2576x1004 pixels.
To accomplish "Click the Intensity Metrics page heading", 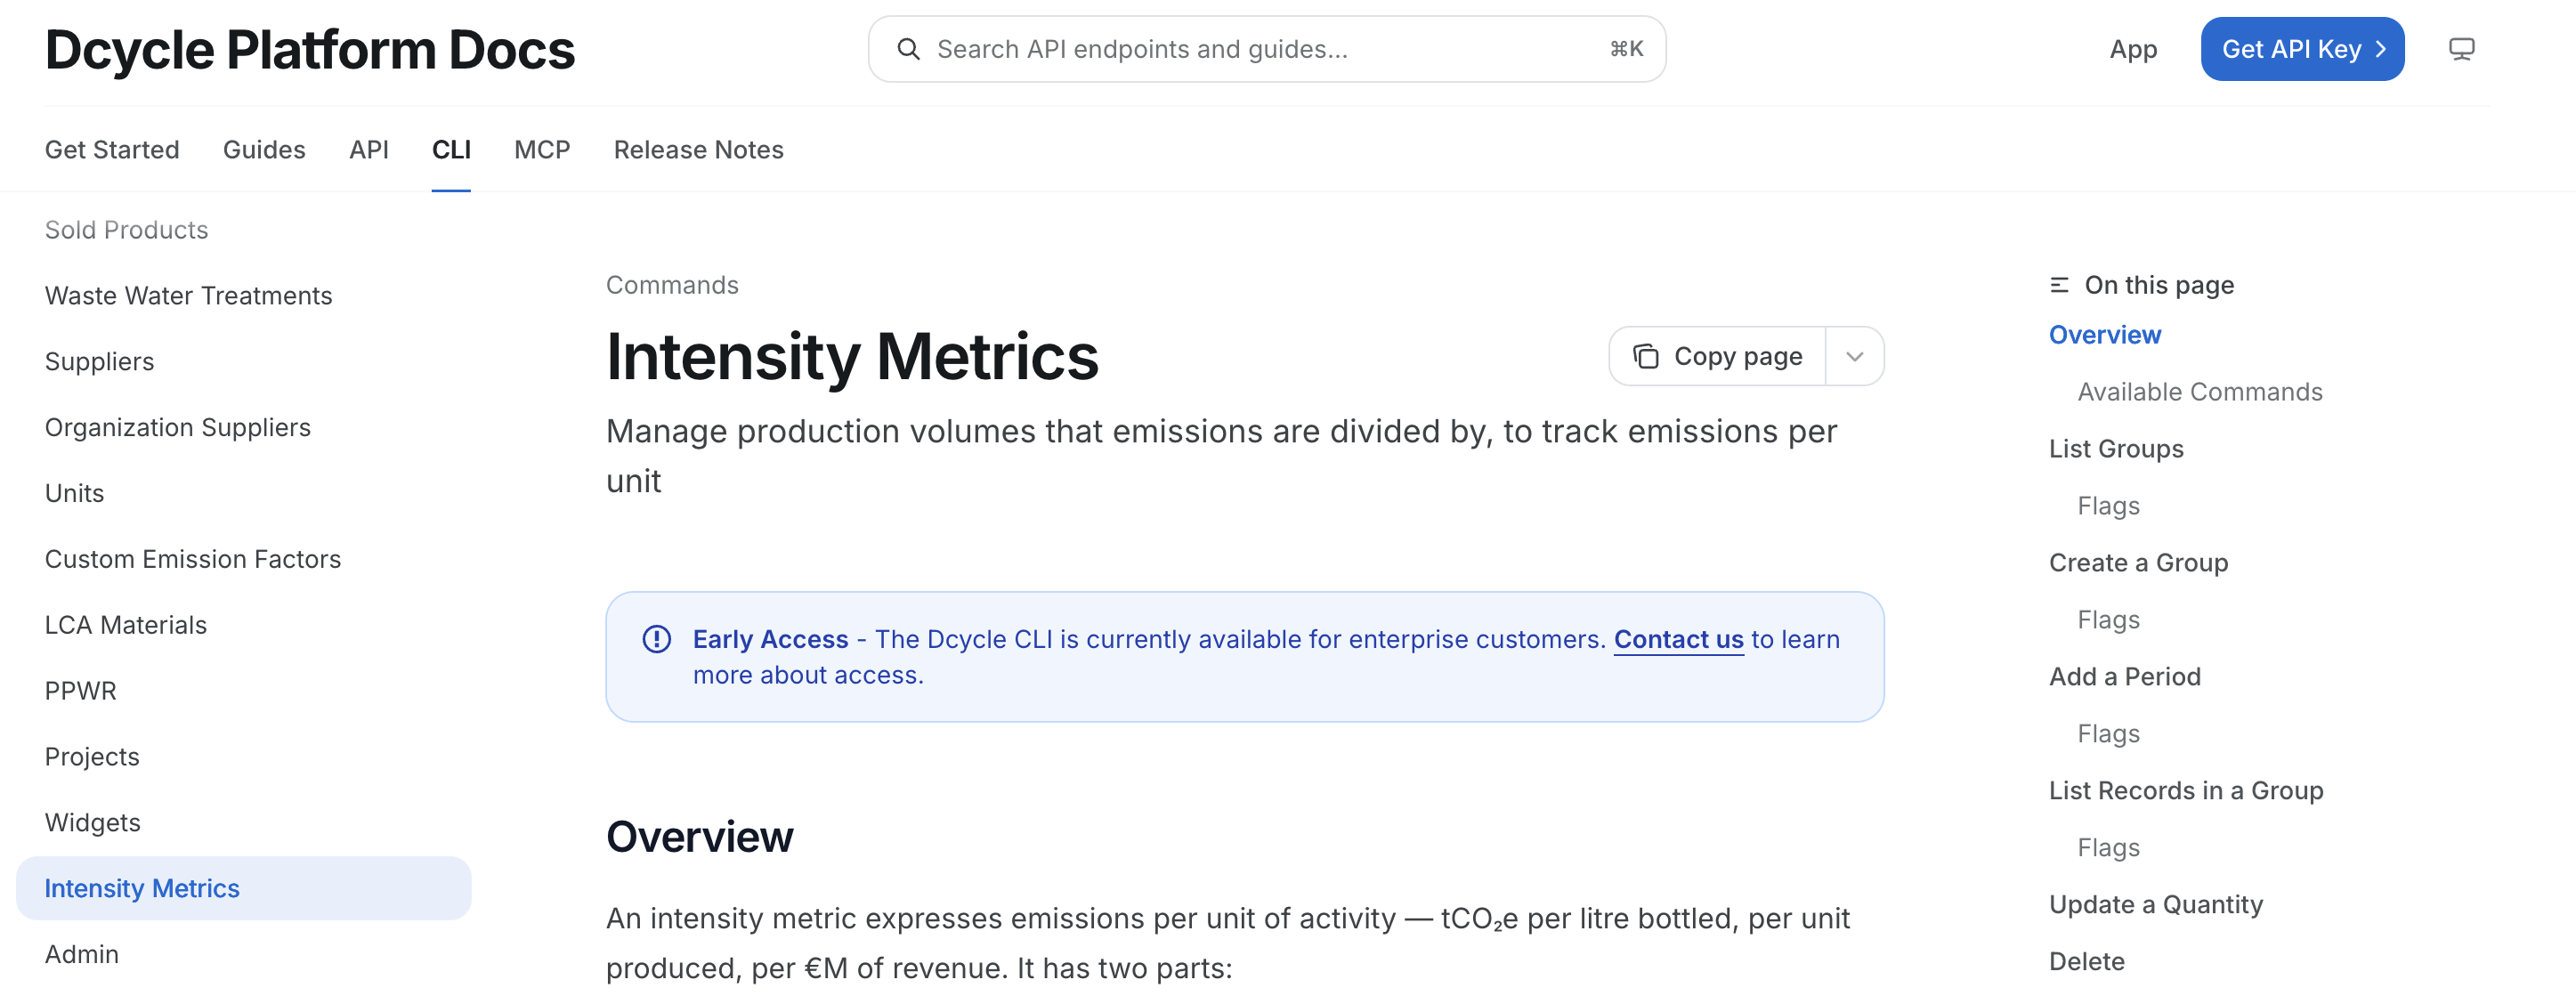I will coord(852,357).
